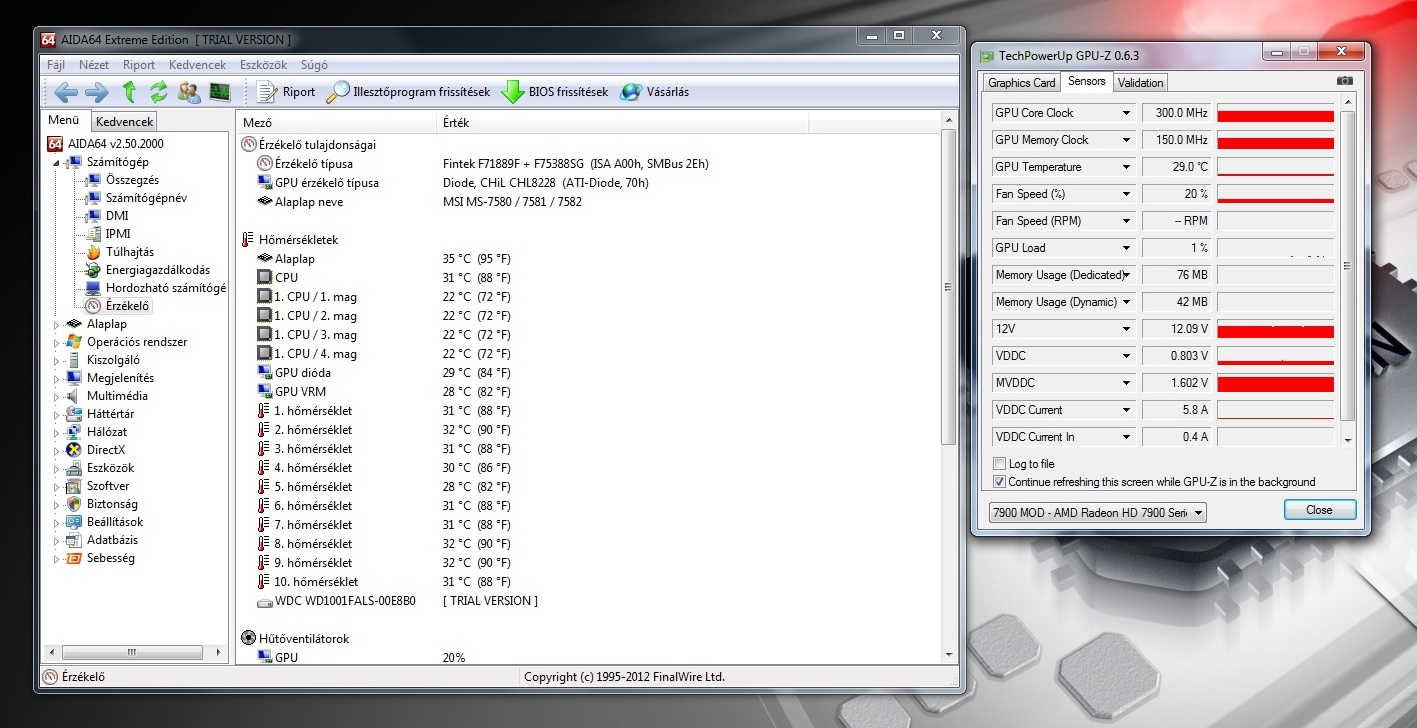Switch to the Validation tab in GPU-Z
The image size is (1417, 728).
(1141, 83)
